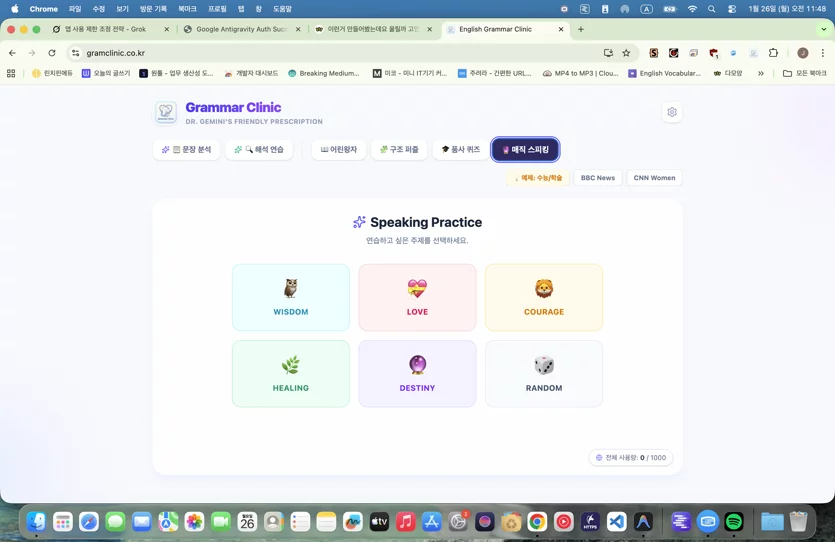The height and width of the screenshot is (542, 835).
Task: Open the Chrome tab search dropdown arrow
Action: click(823, 29)
